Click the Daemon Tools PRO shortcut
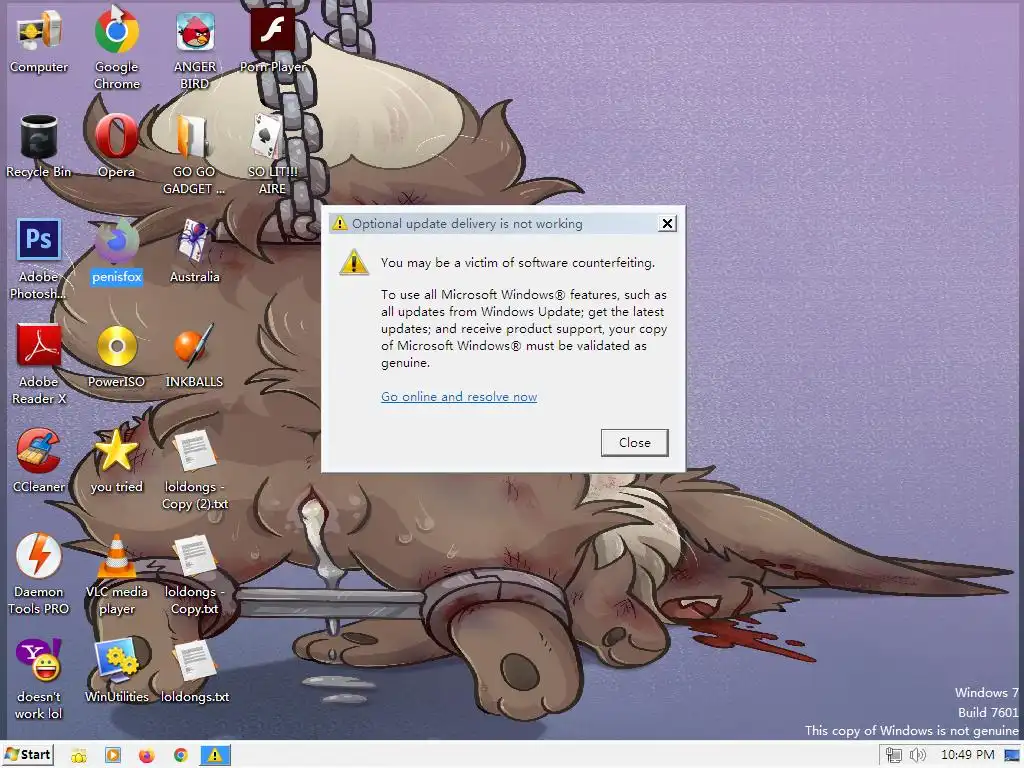 coord(39,575)
